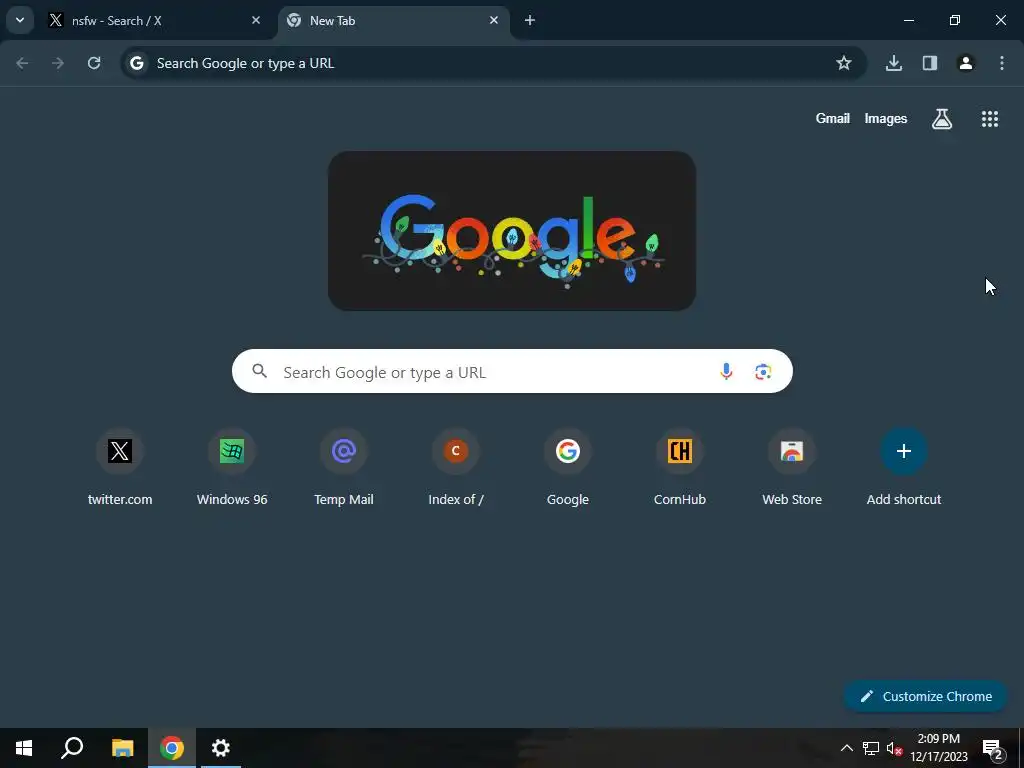Click the muted volume tray icon
Screen dimensions: 1024x768
point(895,748)
